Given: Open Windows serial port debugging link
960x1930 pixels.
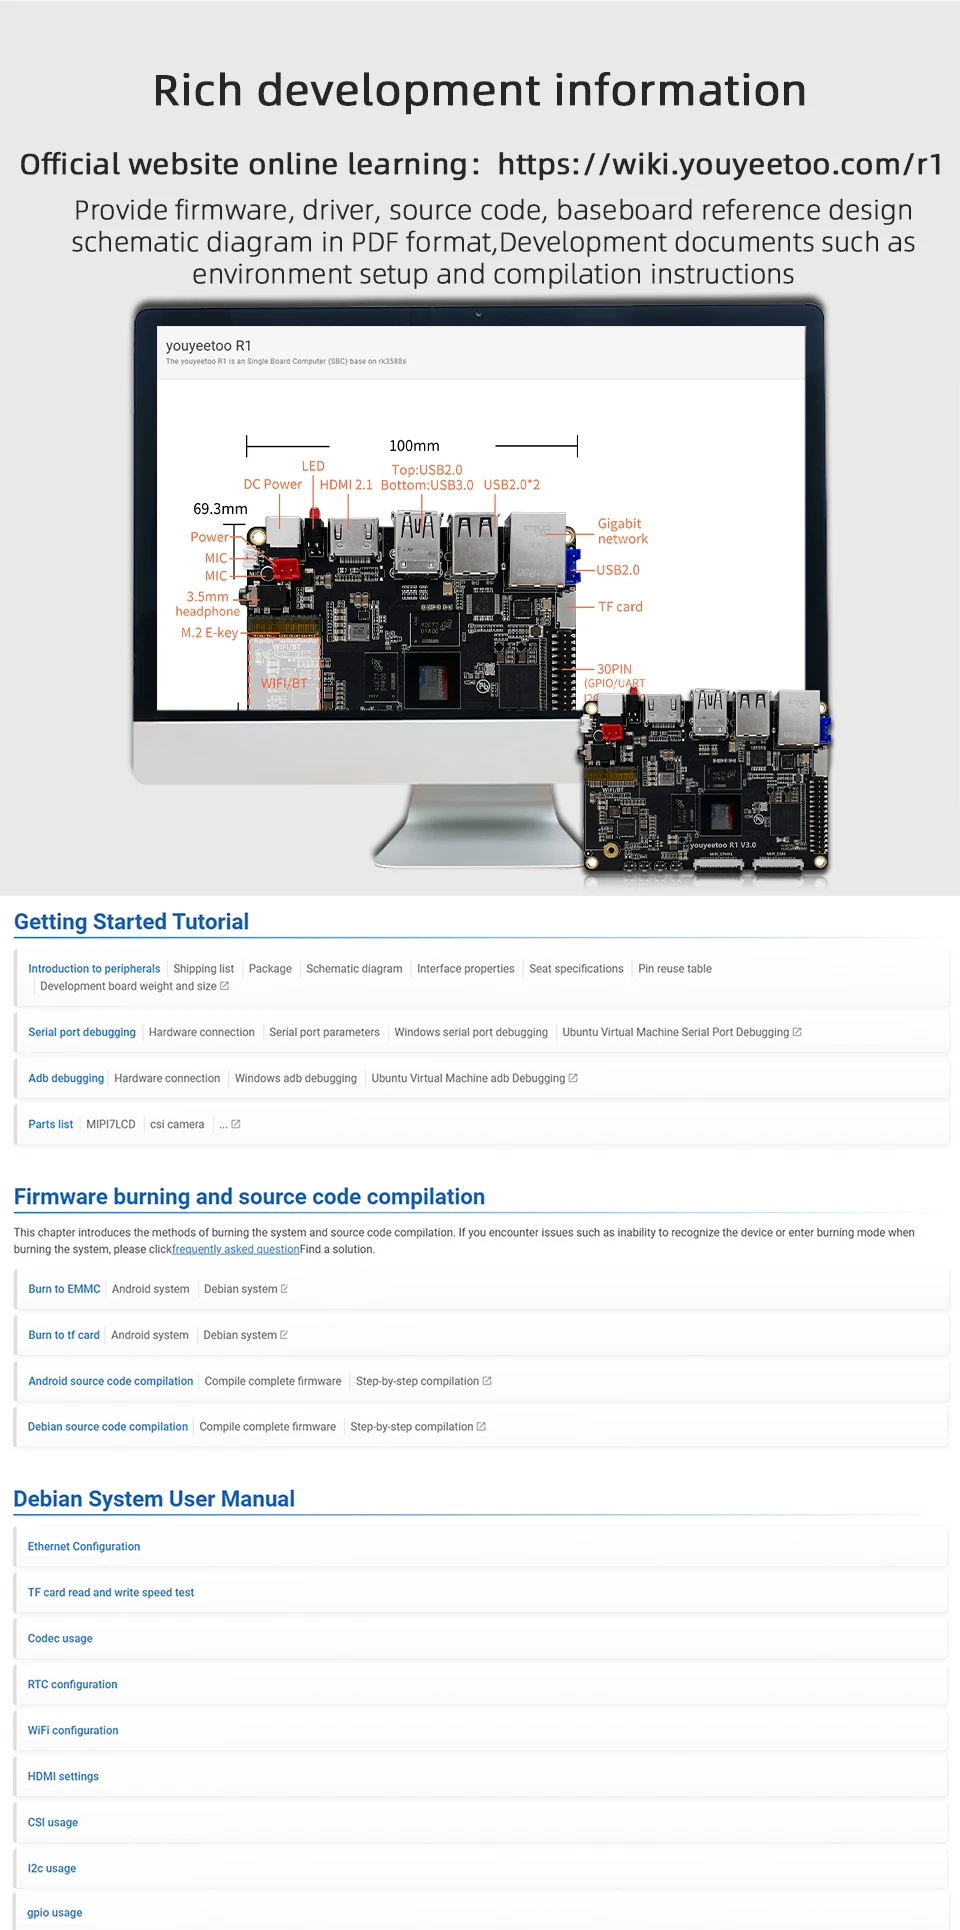Looking at the screenshot, I should pos(471,1032).
